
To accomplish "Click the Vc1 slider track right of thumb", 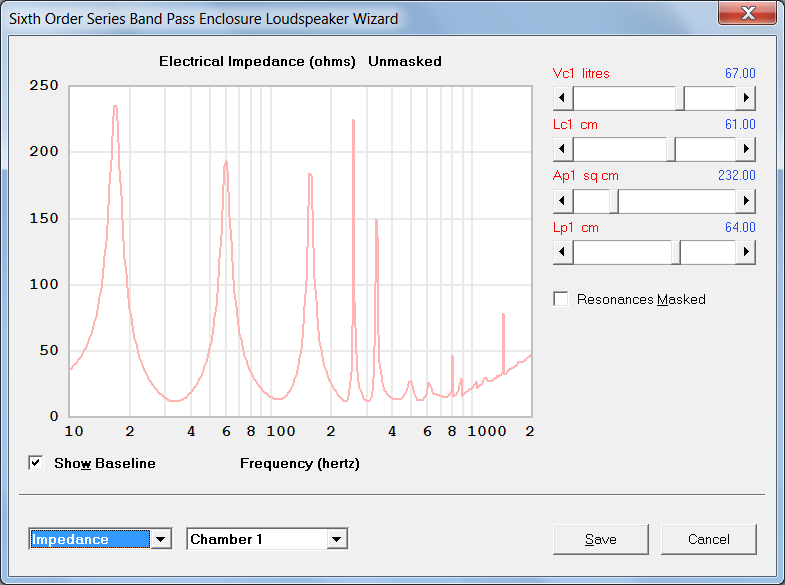I will [710, 98].
